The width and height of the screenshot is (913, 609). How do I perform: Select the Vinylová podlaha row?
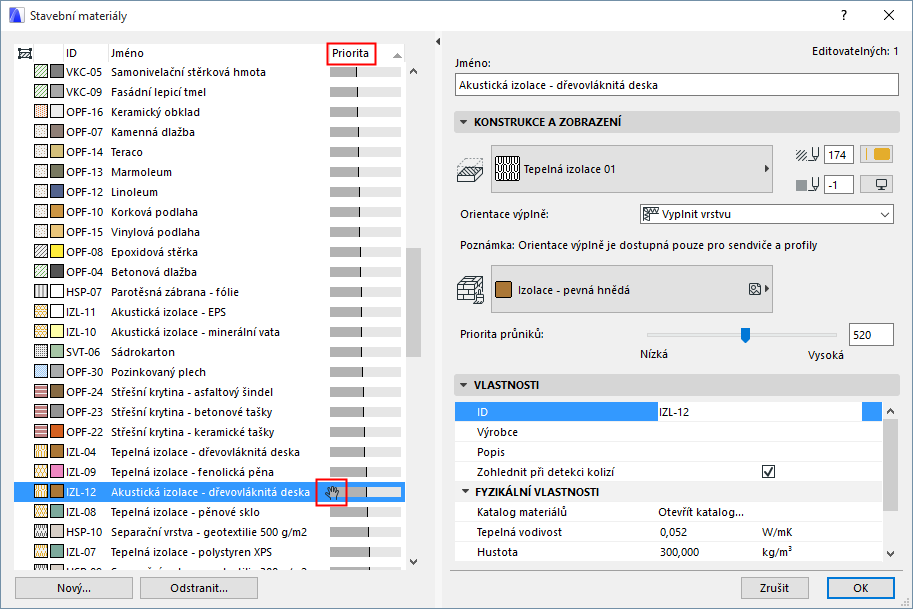tap(210, 232)
